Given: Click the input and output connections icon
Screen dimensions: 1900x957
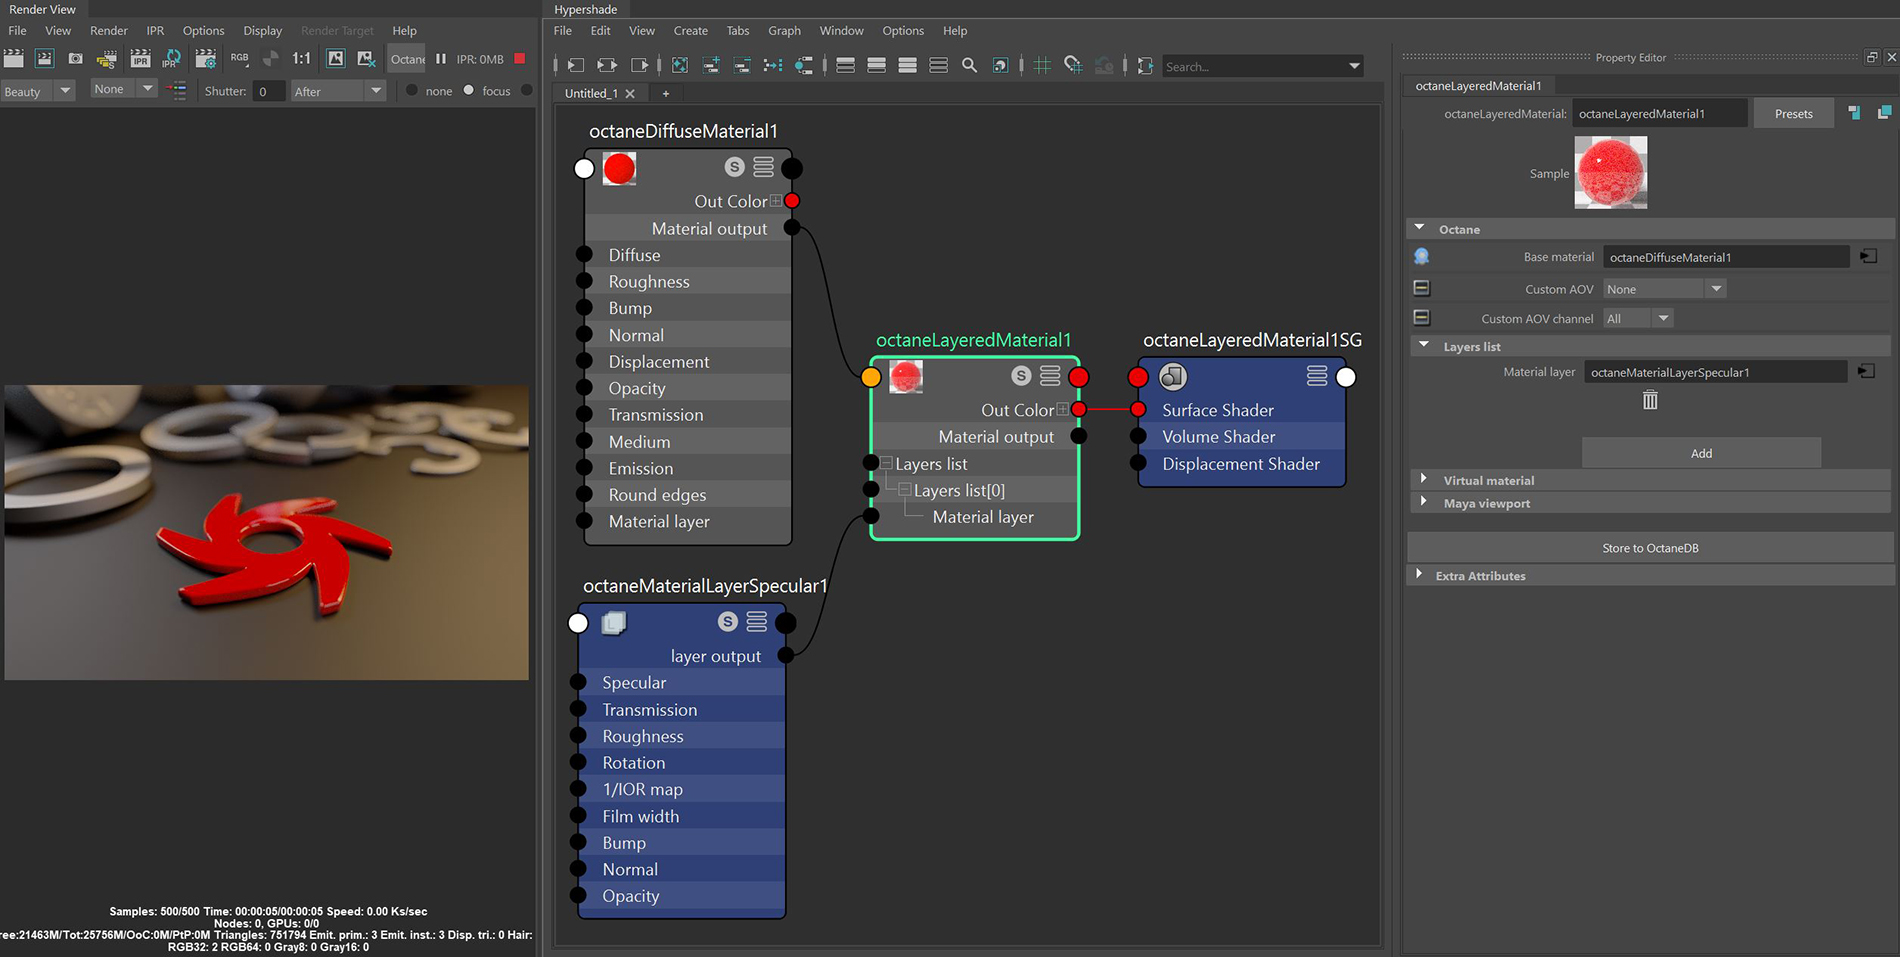Looking at the screenshot, I should point(607,65).
